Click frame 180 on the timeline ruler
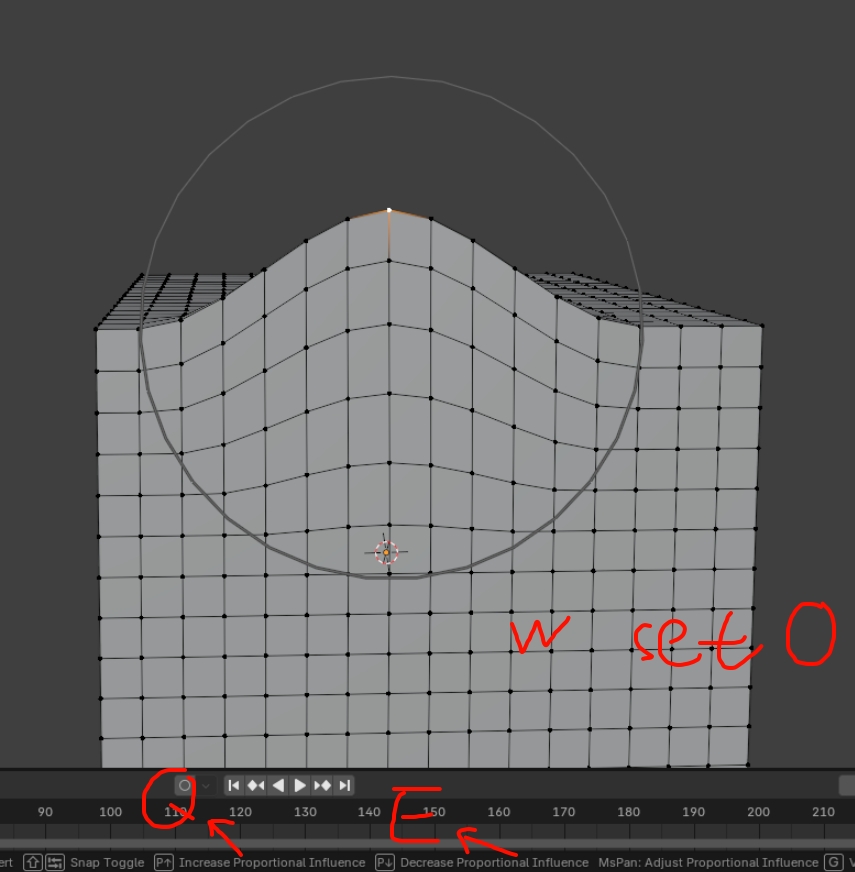The height and width of the screenshot is (872, 855). pos(629,812)
